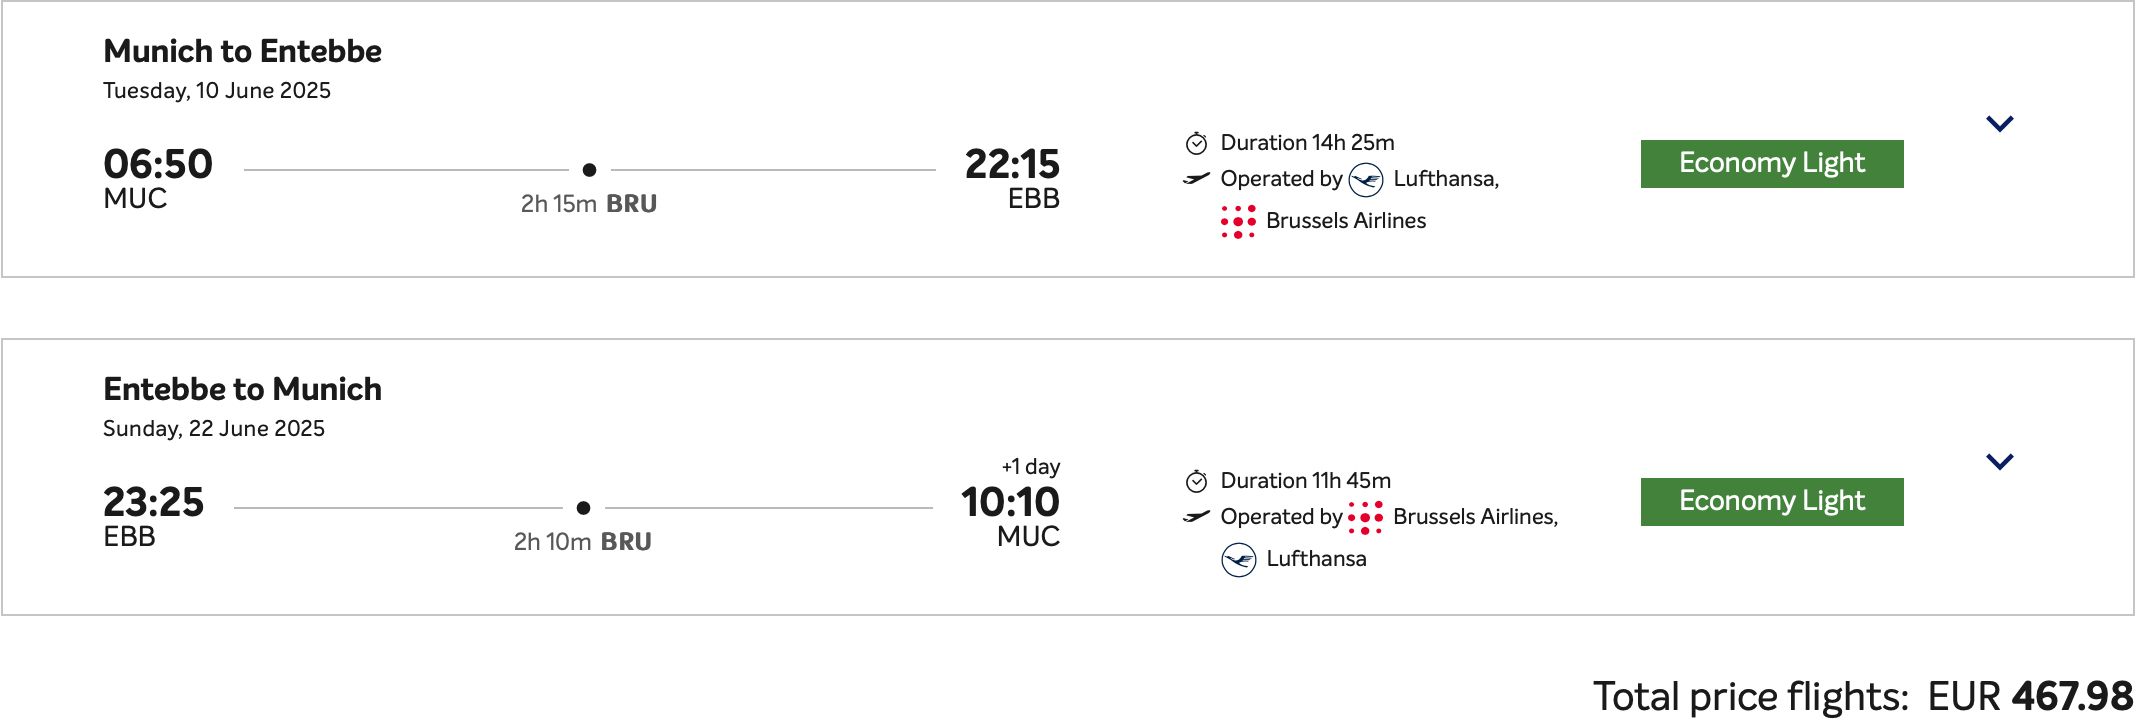Click the airplane icon on the return flight
2136x726 pixels.
tap(1196, 517)
